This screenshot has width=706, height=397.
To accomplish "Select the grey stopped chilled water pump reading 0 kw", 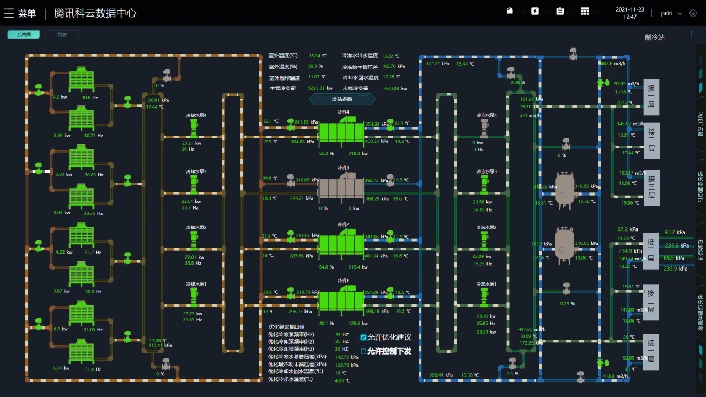I will coord(484,128).
